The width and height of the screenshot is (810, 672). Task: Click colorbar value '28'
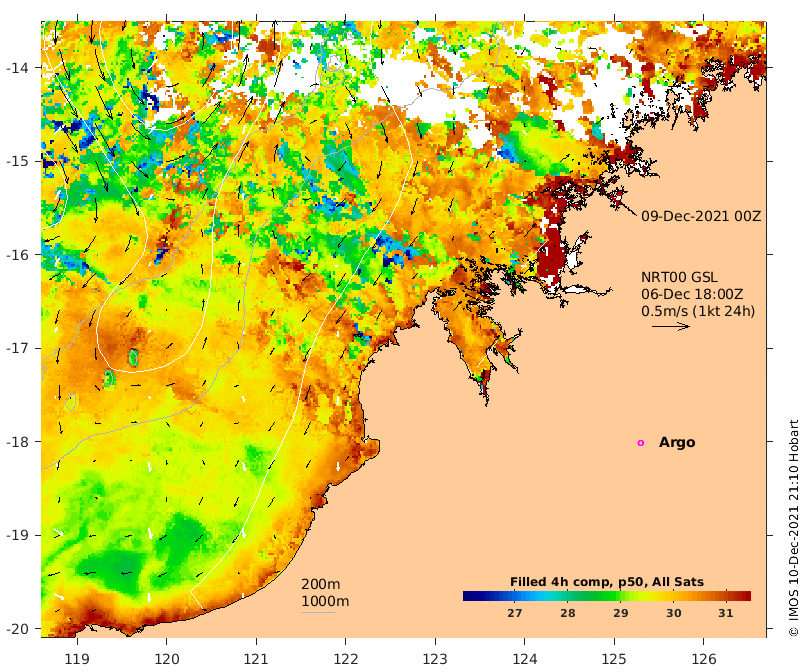[568, 613]
